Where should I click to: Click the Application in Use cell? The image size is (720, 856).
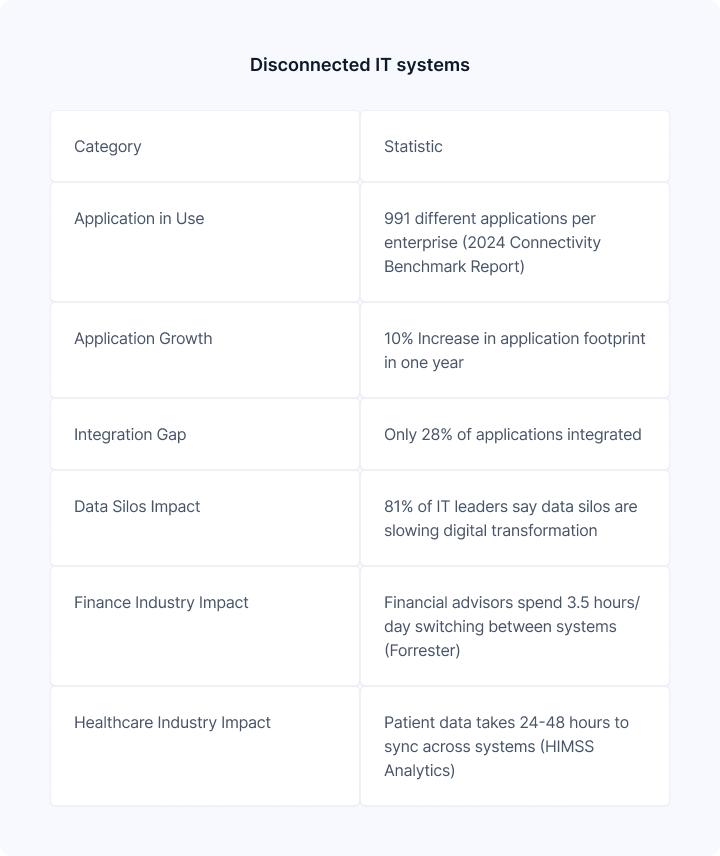point(205,242)
